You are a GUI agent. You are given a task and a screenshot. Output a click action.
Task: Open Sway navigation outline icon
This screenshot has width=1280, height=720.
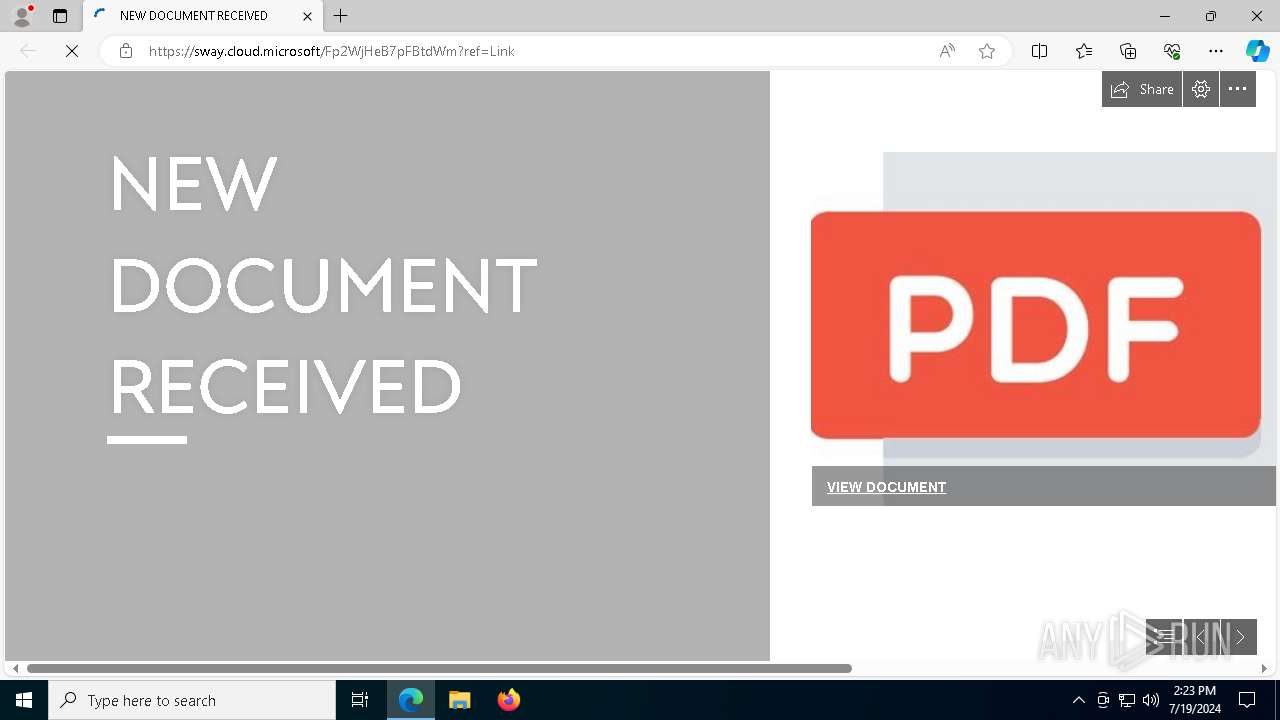coord(1164,637)
